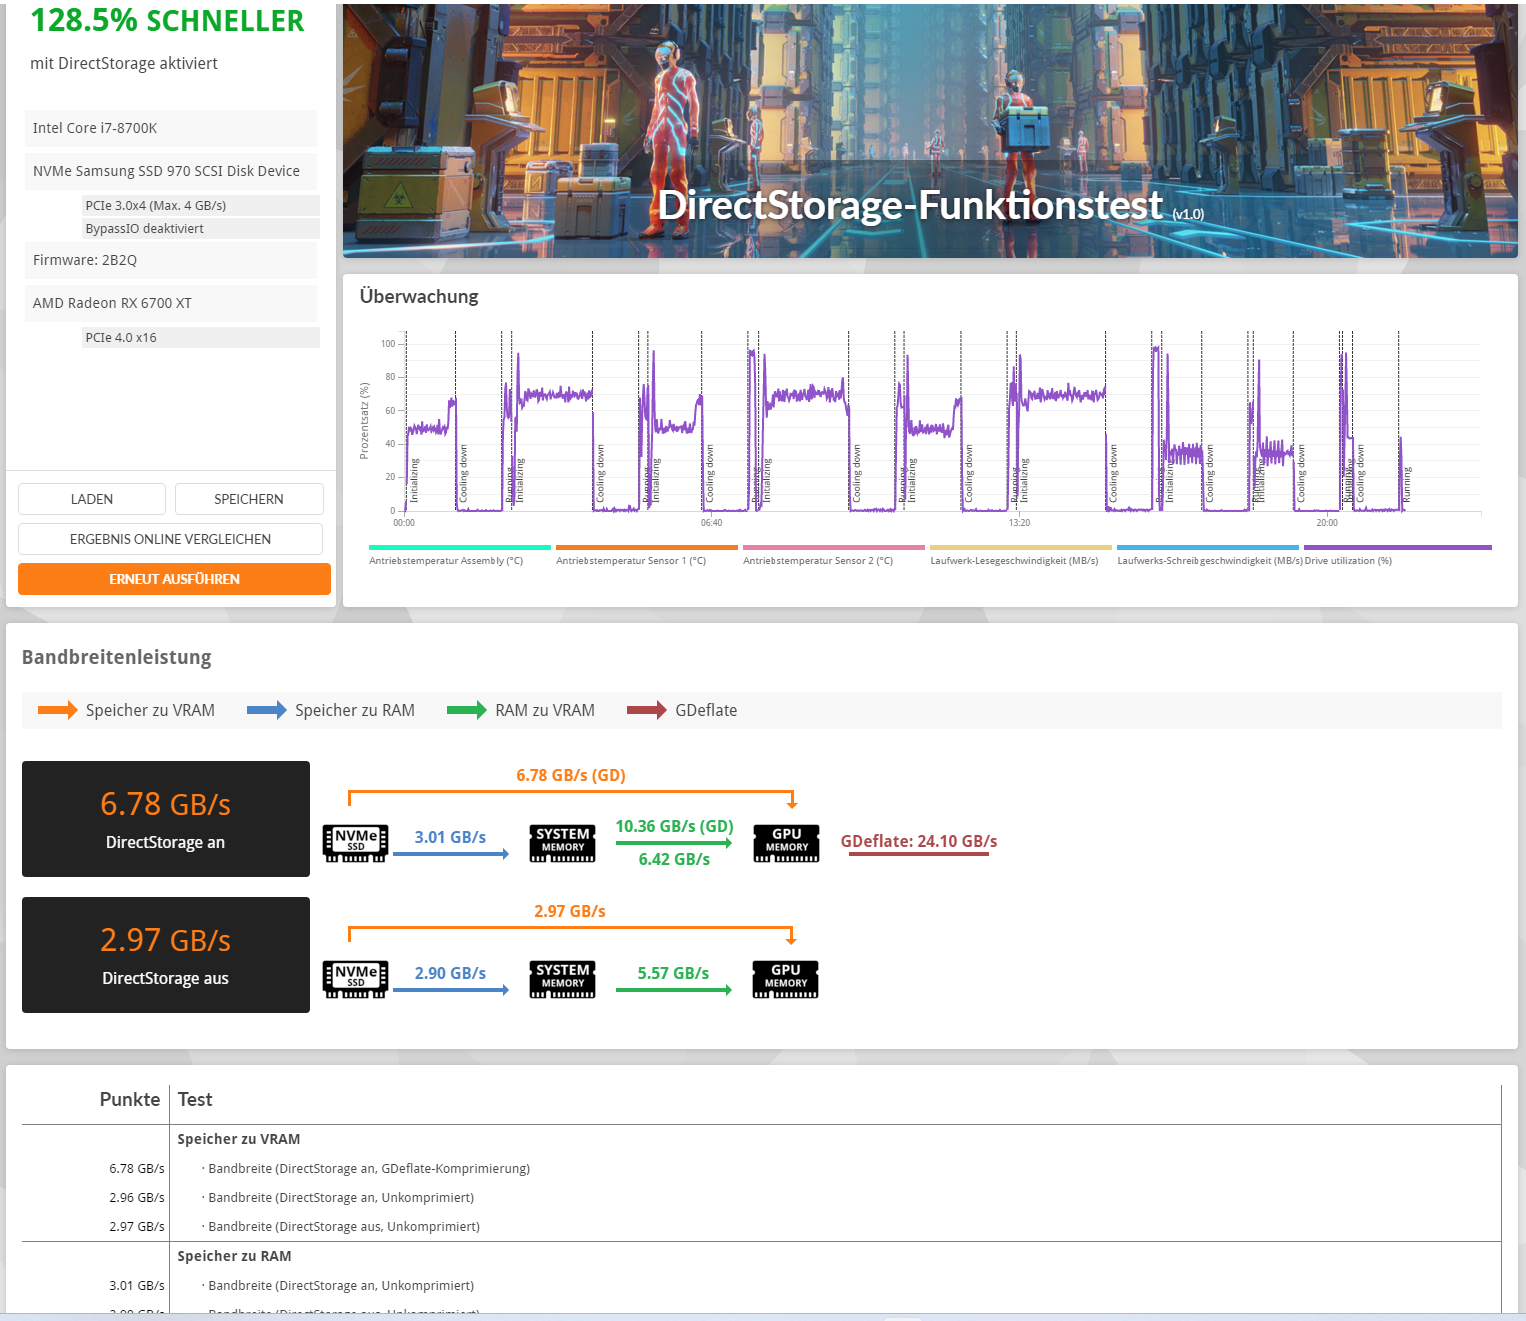
Task: Click the NVMe SSD icon in DirectStorage an row
Action: pos(355,843)
